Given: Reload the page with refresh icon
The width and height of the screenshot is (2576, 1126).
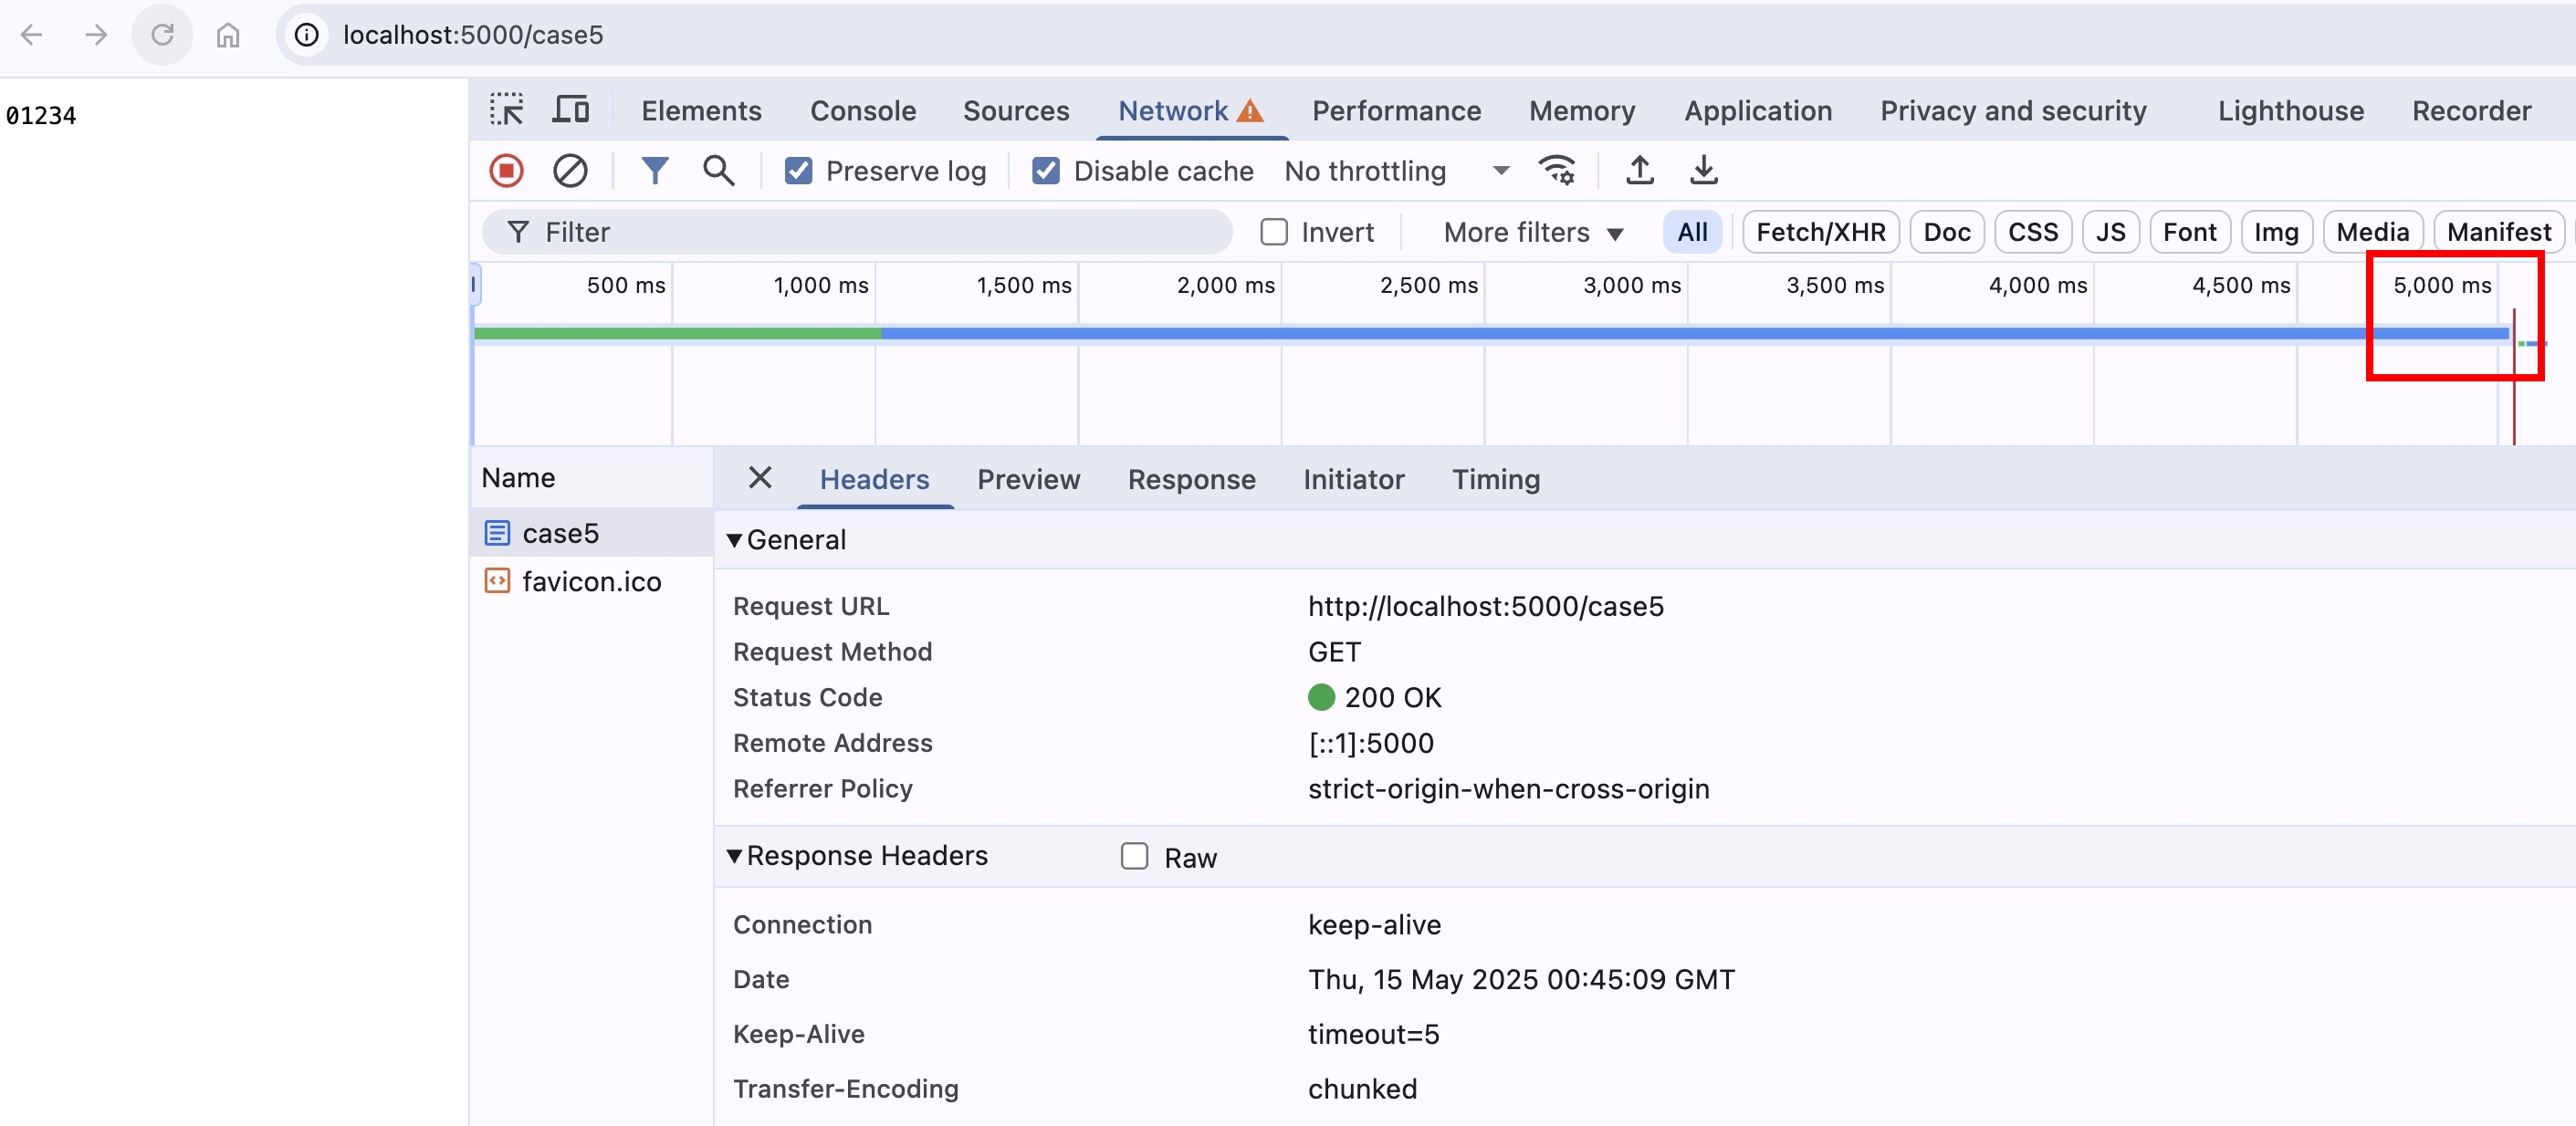Looking at the screenshot, I should tap(162, 35).
